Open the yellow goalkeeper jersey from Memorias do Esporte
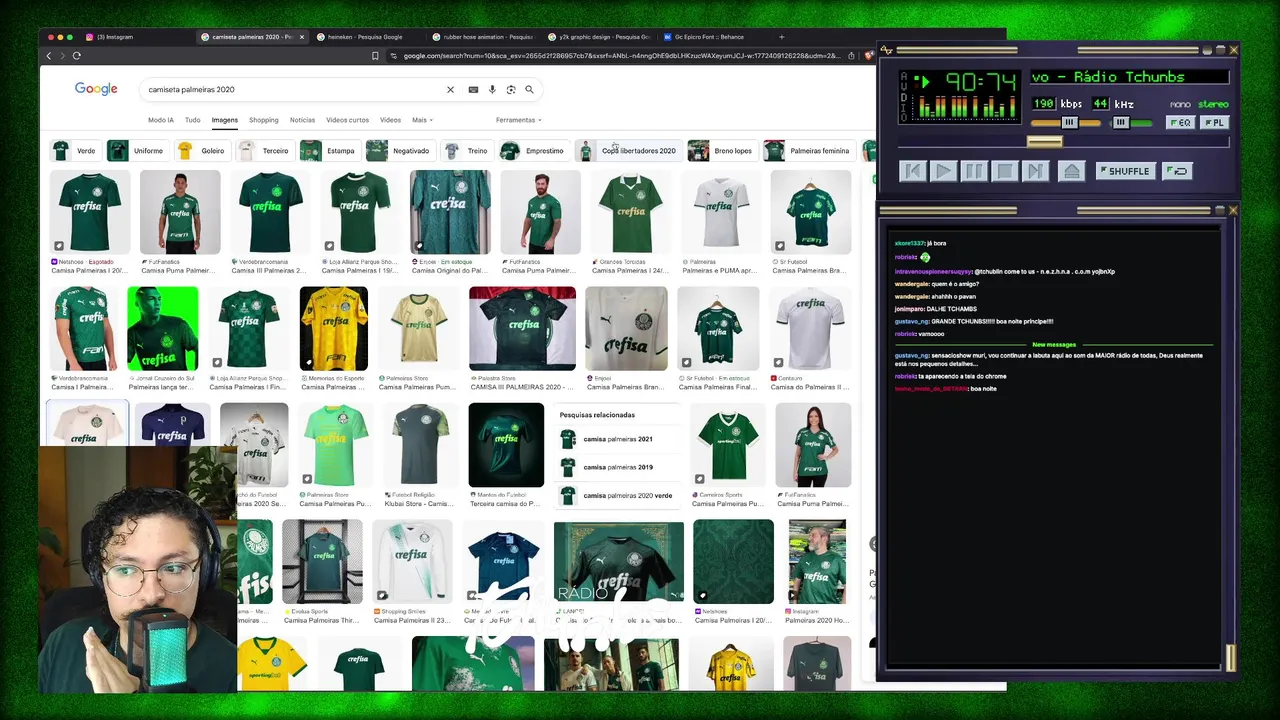Viewport: 1280px width, 720px height. tap(333, 329)
